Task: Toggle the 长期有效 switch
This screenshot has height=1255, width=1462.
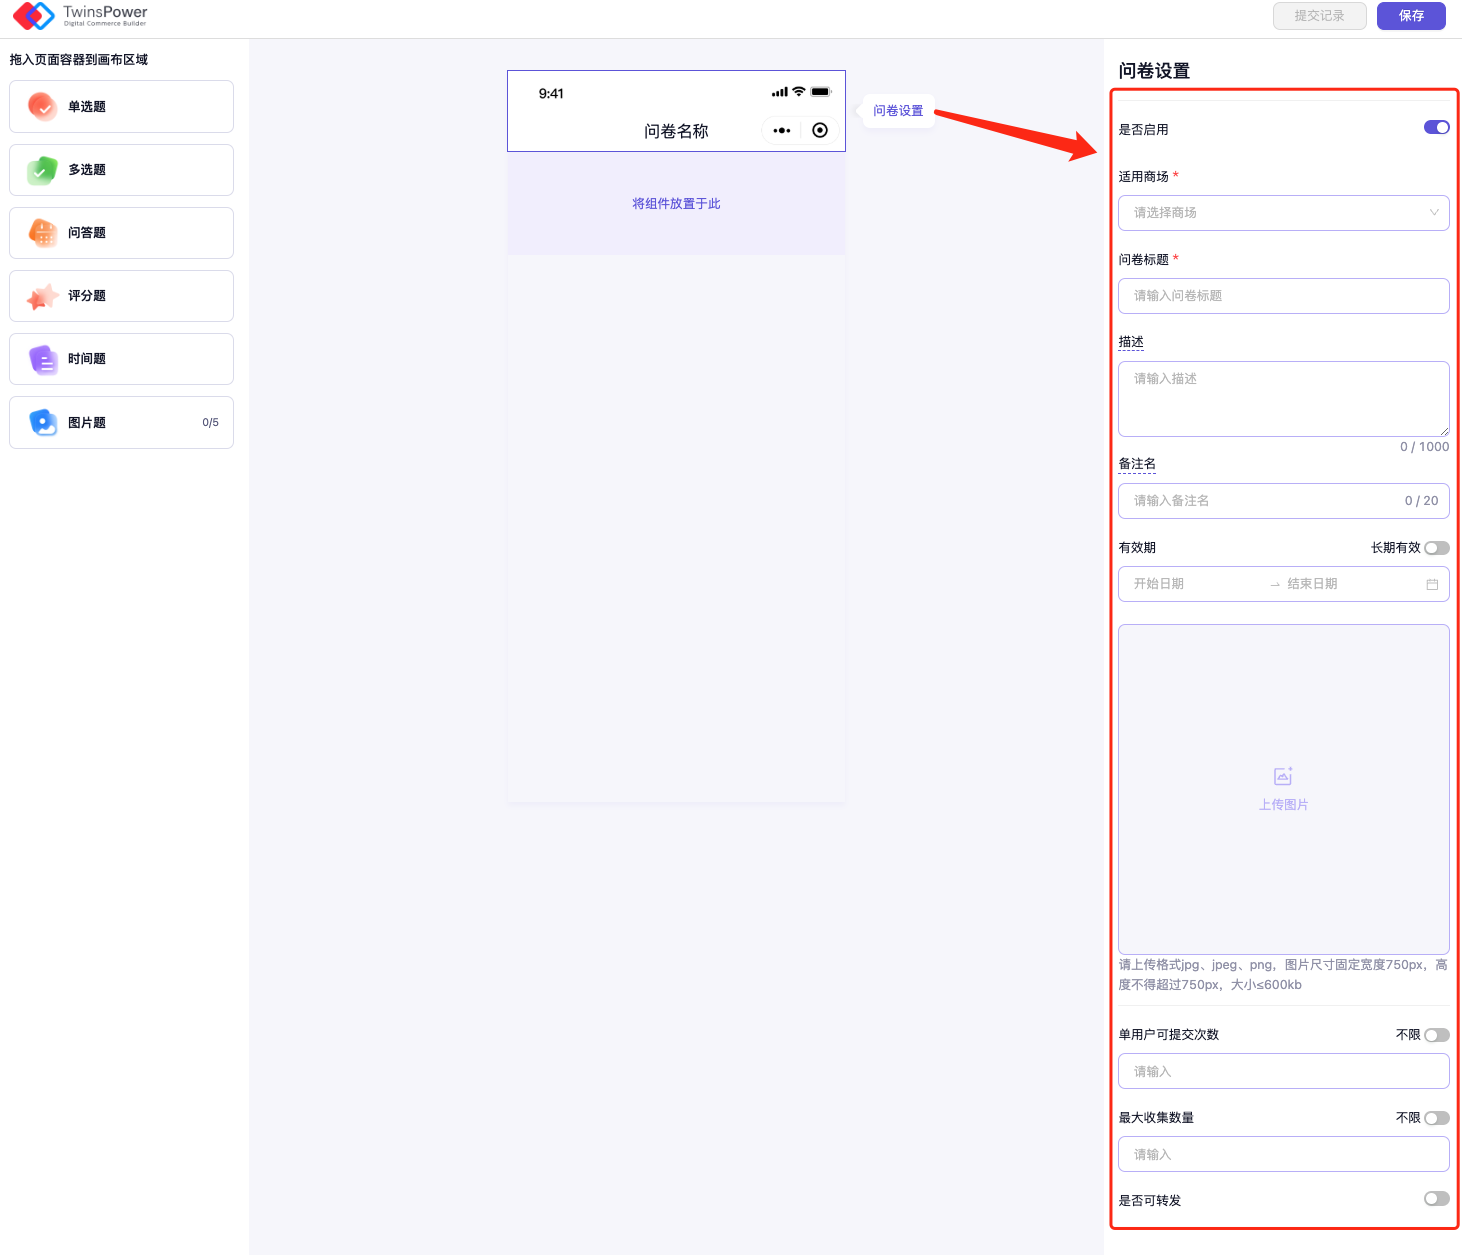Action: point(1436,548)
